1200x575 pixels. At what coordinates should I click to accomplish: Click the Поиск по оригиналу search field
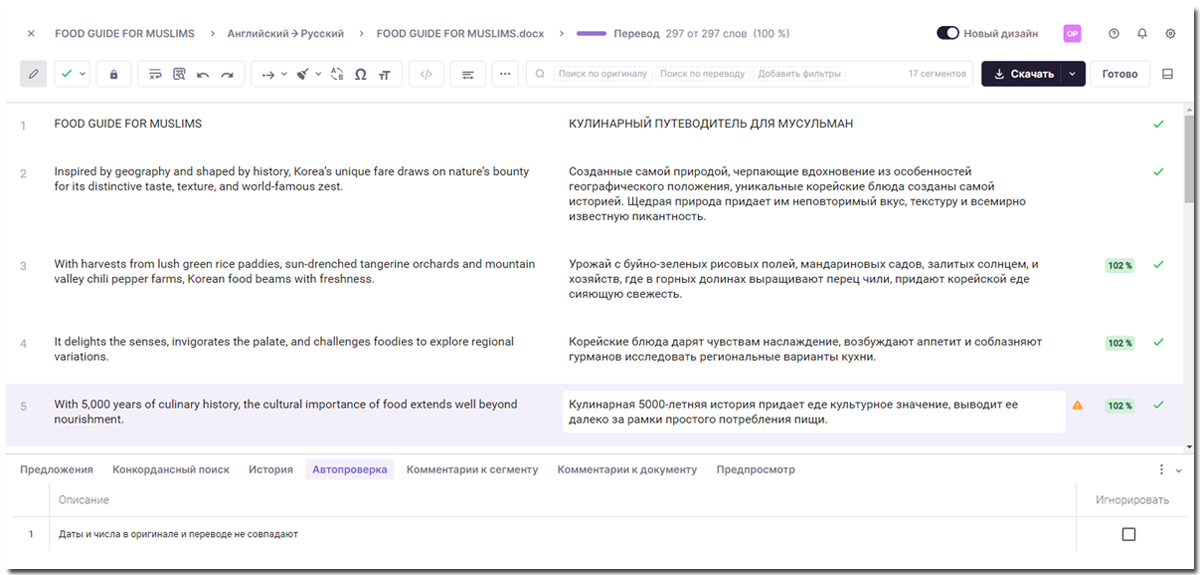point(602,74)
